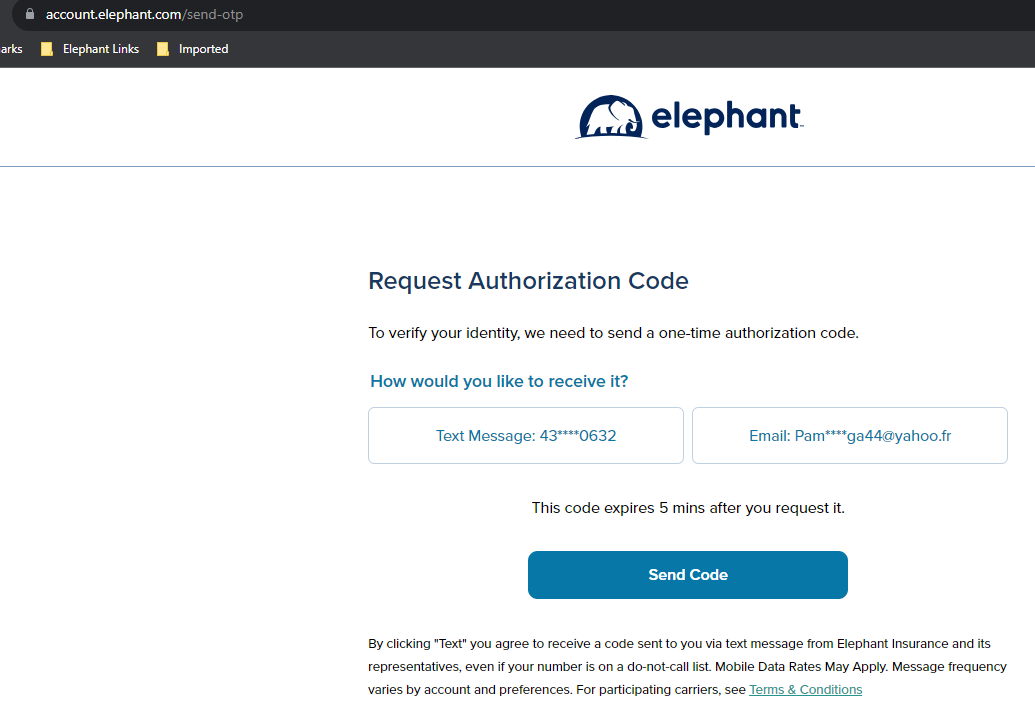Select Text Message 43****0632 option
The height and width of the screenshot is (712, 1035).
(x=525, y=436)
